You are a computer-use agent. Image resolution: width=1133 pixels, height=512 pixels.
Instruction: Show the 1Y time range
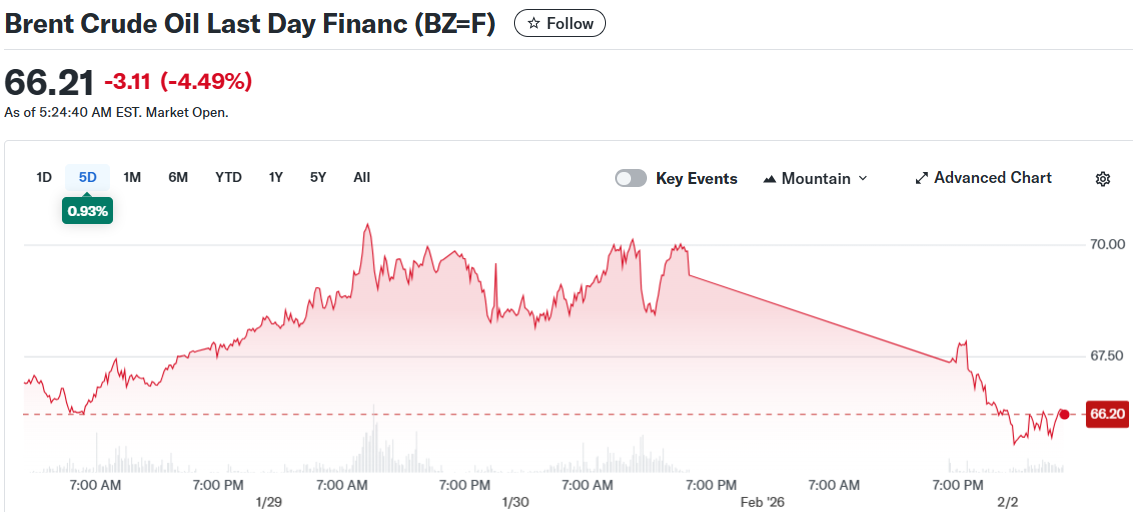[275, 177]
